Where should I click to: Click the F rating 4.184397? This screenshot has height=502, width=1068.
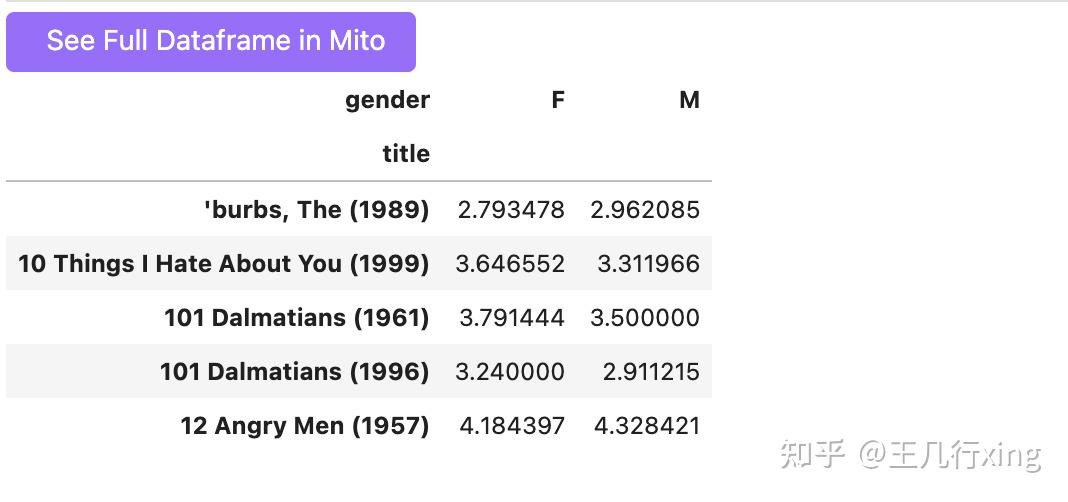[512, 426]
